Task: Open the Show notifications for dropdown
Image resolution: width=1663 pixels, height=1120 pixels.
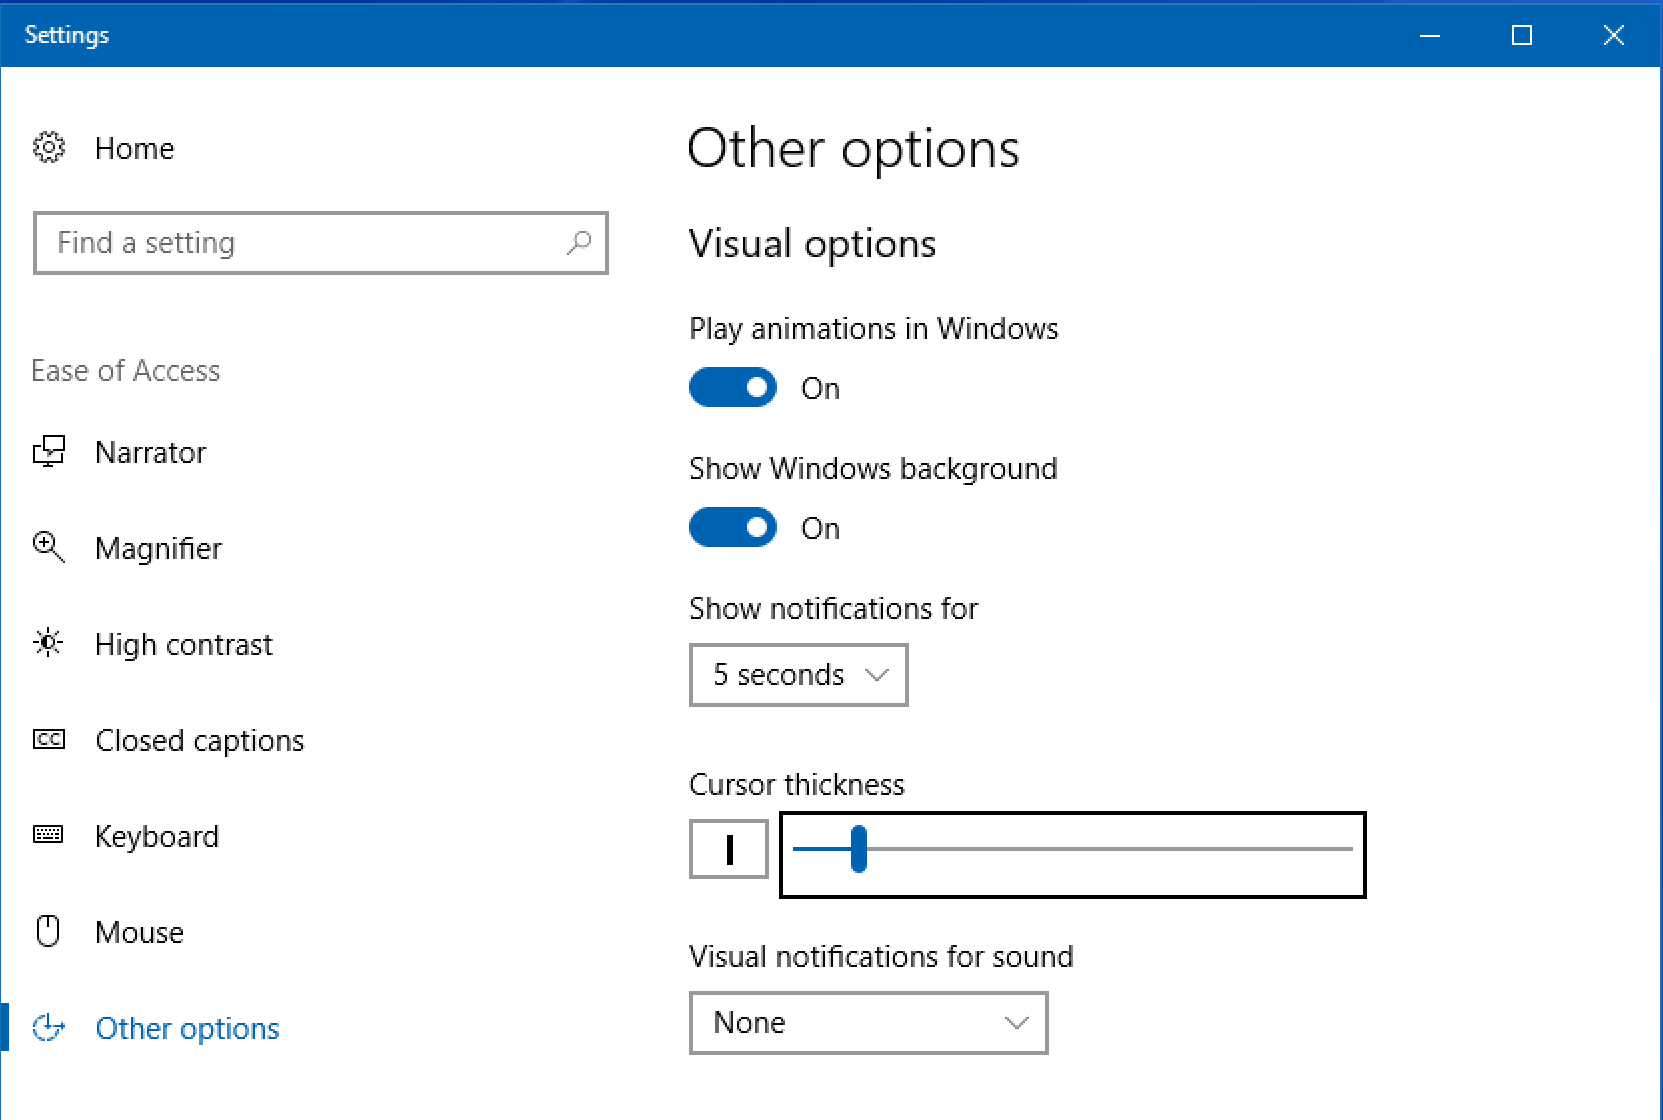Action: point(798,675)
